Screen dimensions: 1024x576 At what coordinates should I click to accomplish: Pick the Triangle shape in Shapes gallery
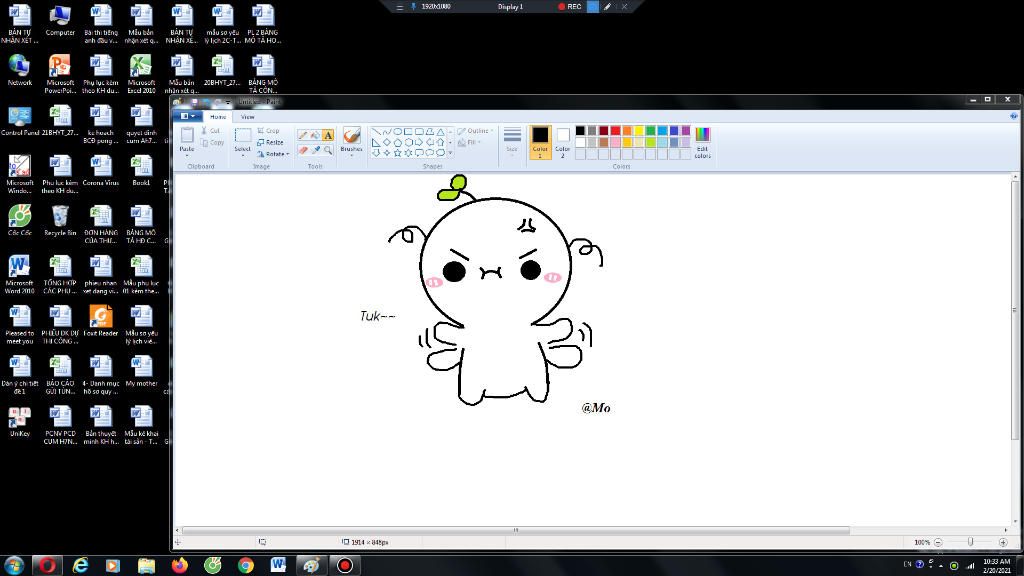440,132
